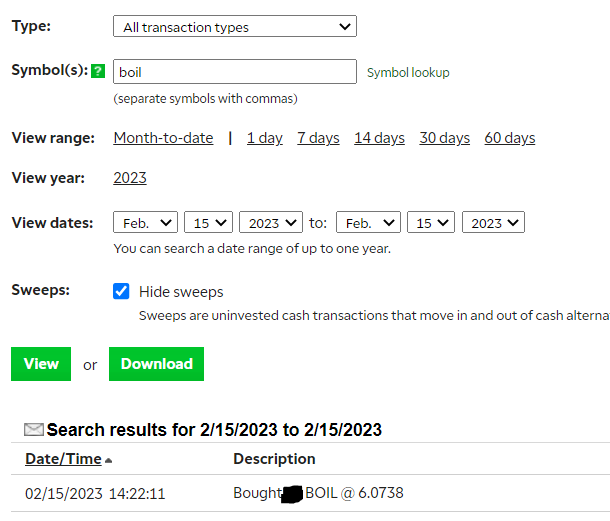Uncheck the Hide sweeps checkbox
This screenshot has height=521, width=610.
coord(121,291)
